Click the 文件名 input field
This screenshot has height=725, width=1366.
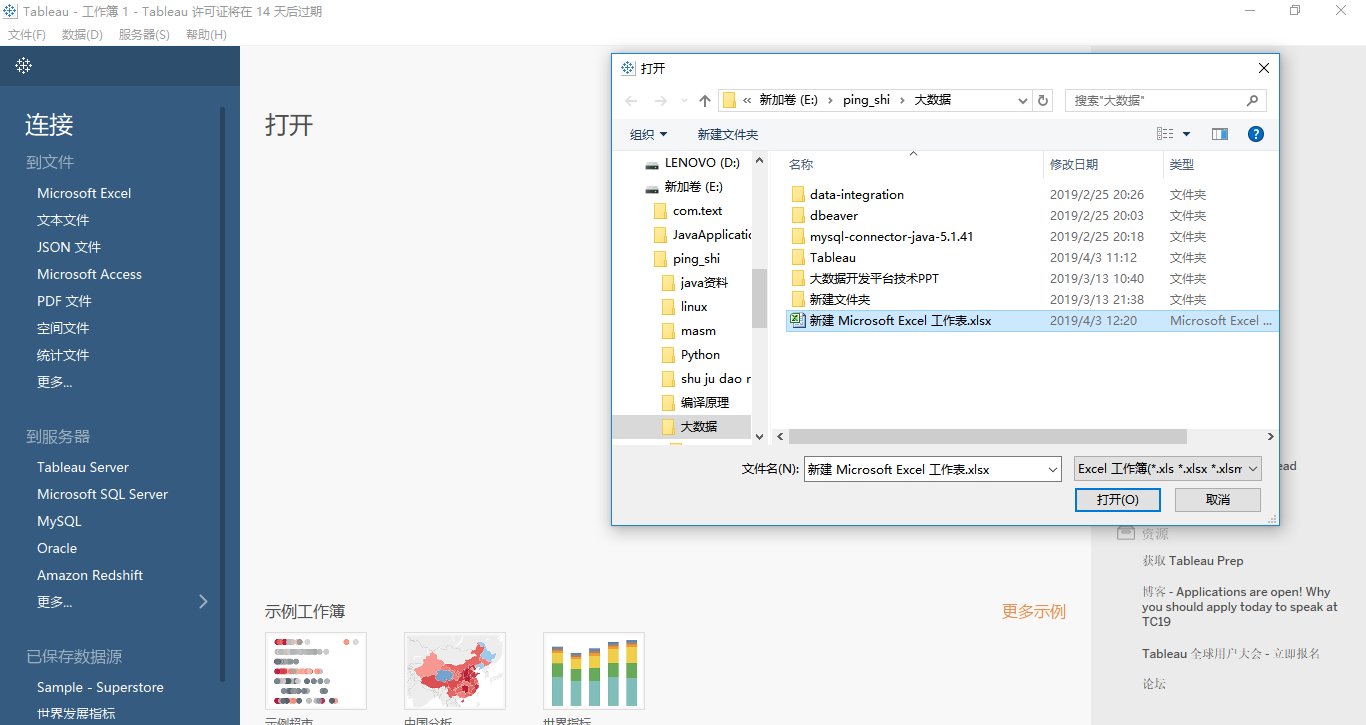click(924, 469)
